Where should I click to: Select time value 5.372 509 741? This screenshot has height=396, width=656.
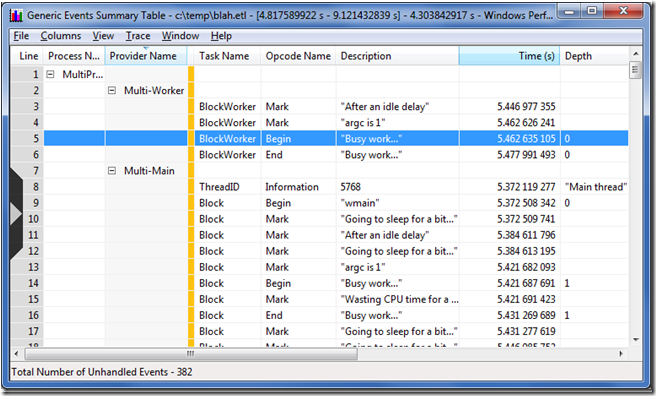(526, 219)
